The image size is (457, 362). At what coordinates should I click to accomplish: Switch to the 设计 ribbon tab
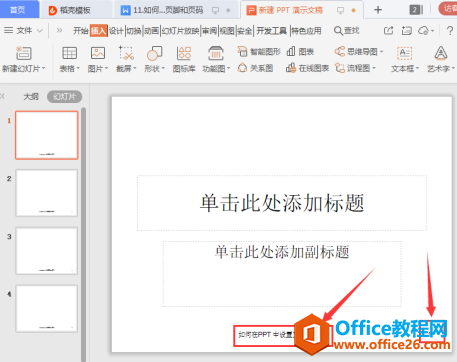pyautogui.click(x=116, y=31)
